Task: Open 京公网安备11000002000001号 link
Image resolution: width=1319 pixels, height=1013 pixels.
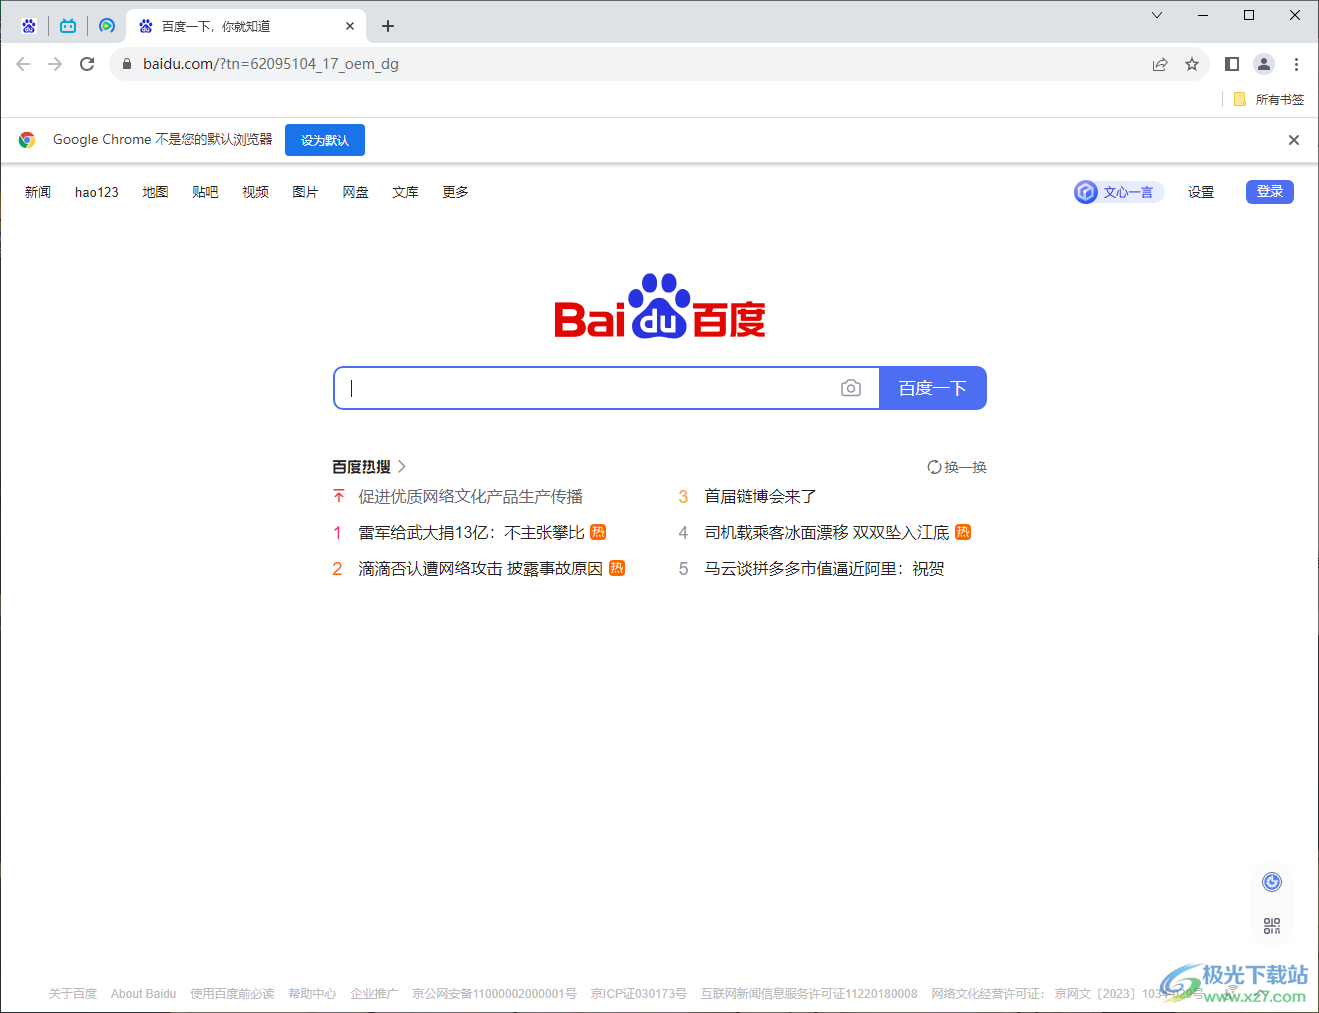Action: tap(494, 994)
